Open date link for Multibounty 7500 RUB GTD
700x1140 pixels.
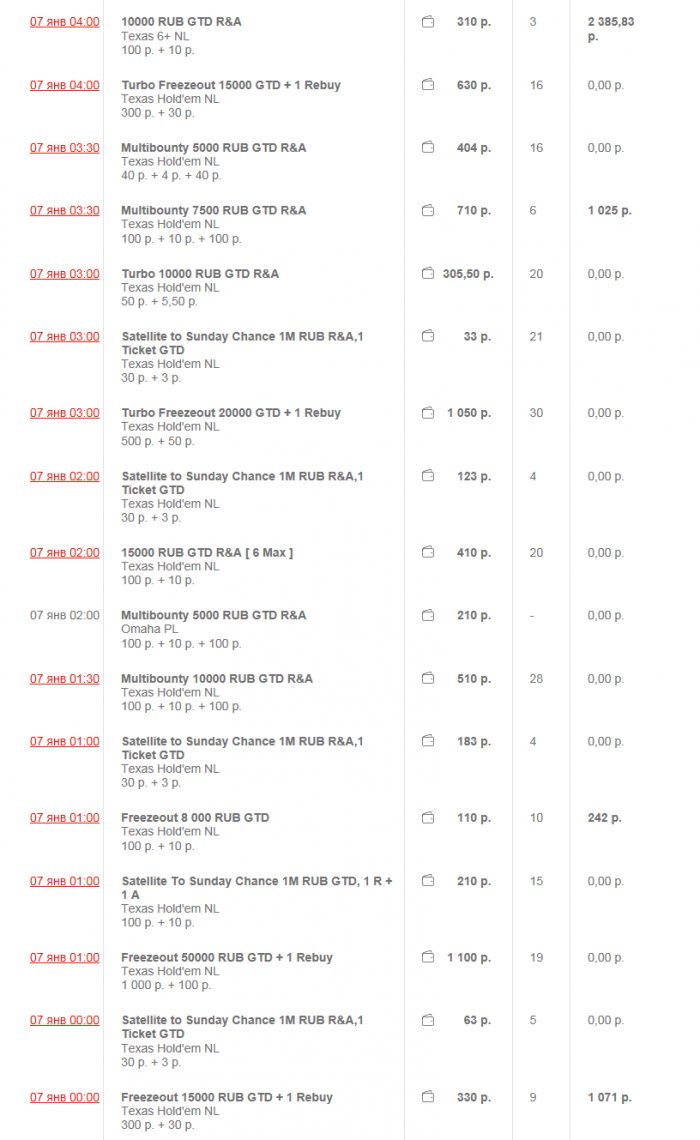tap(65, 210)
